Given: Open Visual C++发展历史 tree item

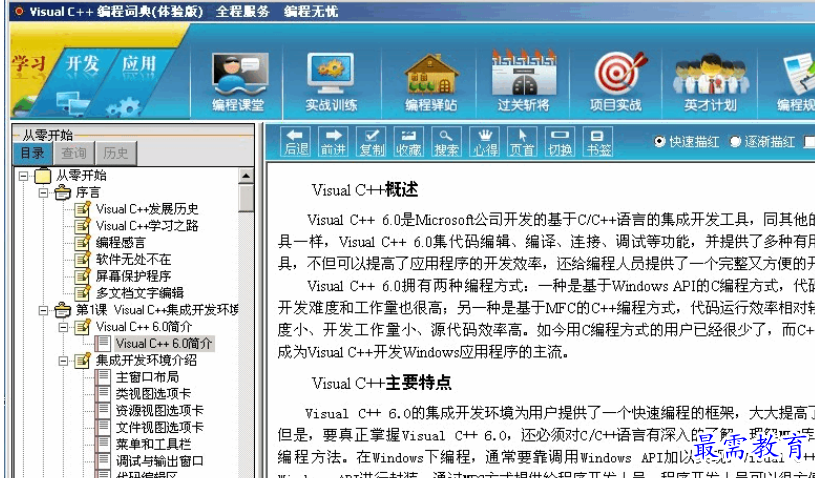Looking at the screenshot, I should (147, 209).
